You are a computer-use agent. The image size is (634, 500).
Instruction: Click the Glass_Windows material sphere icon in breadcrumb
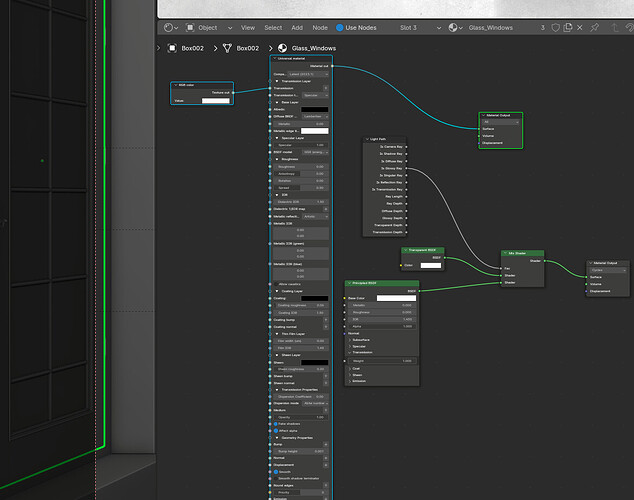coord(282,48)
